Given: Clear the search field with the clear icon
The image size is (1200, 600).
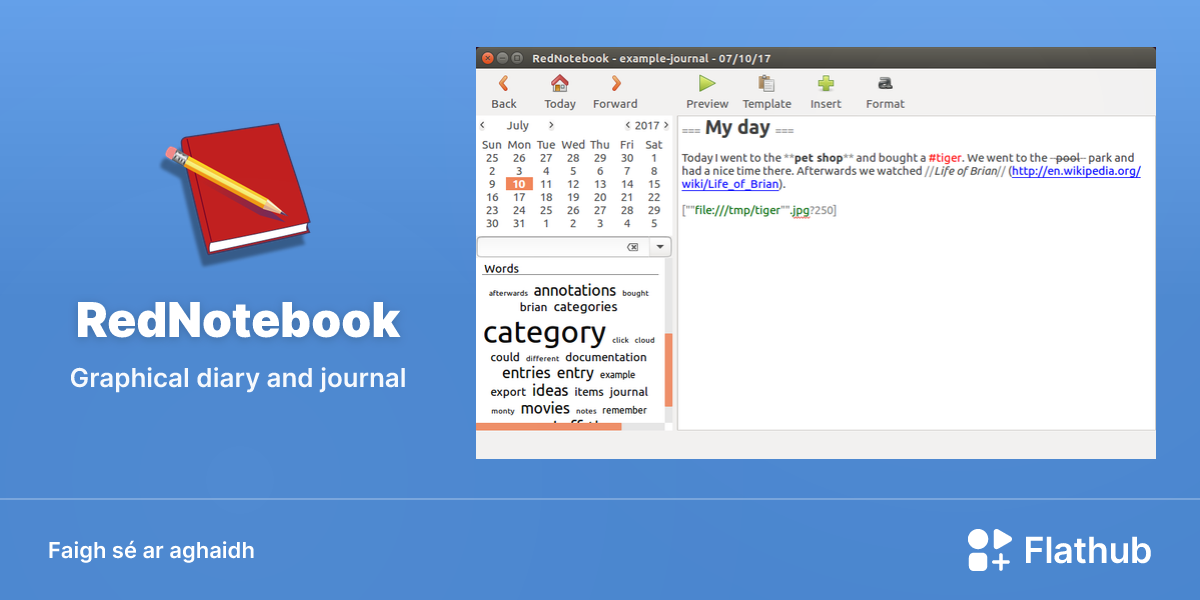Looking at the screenshot, I should [x=632, y=247].
